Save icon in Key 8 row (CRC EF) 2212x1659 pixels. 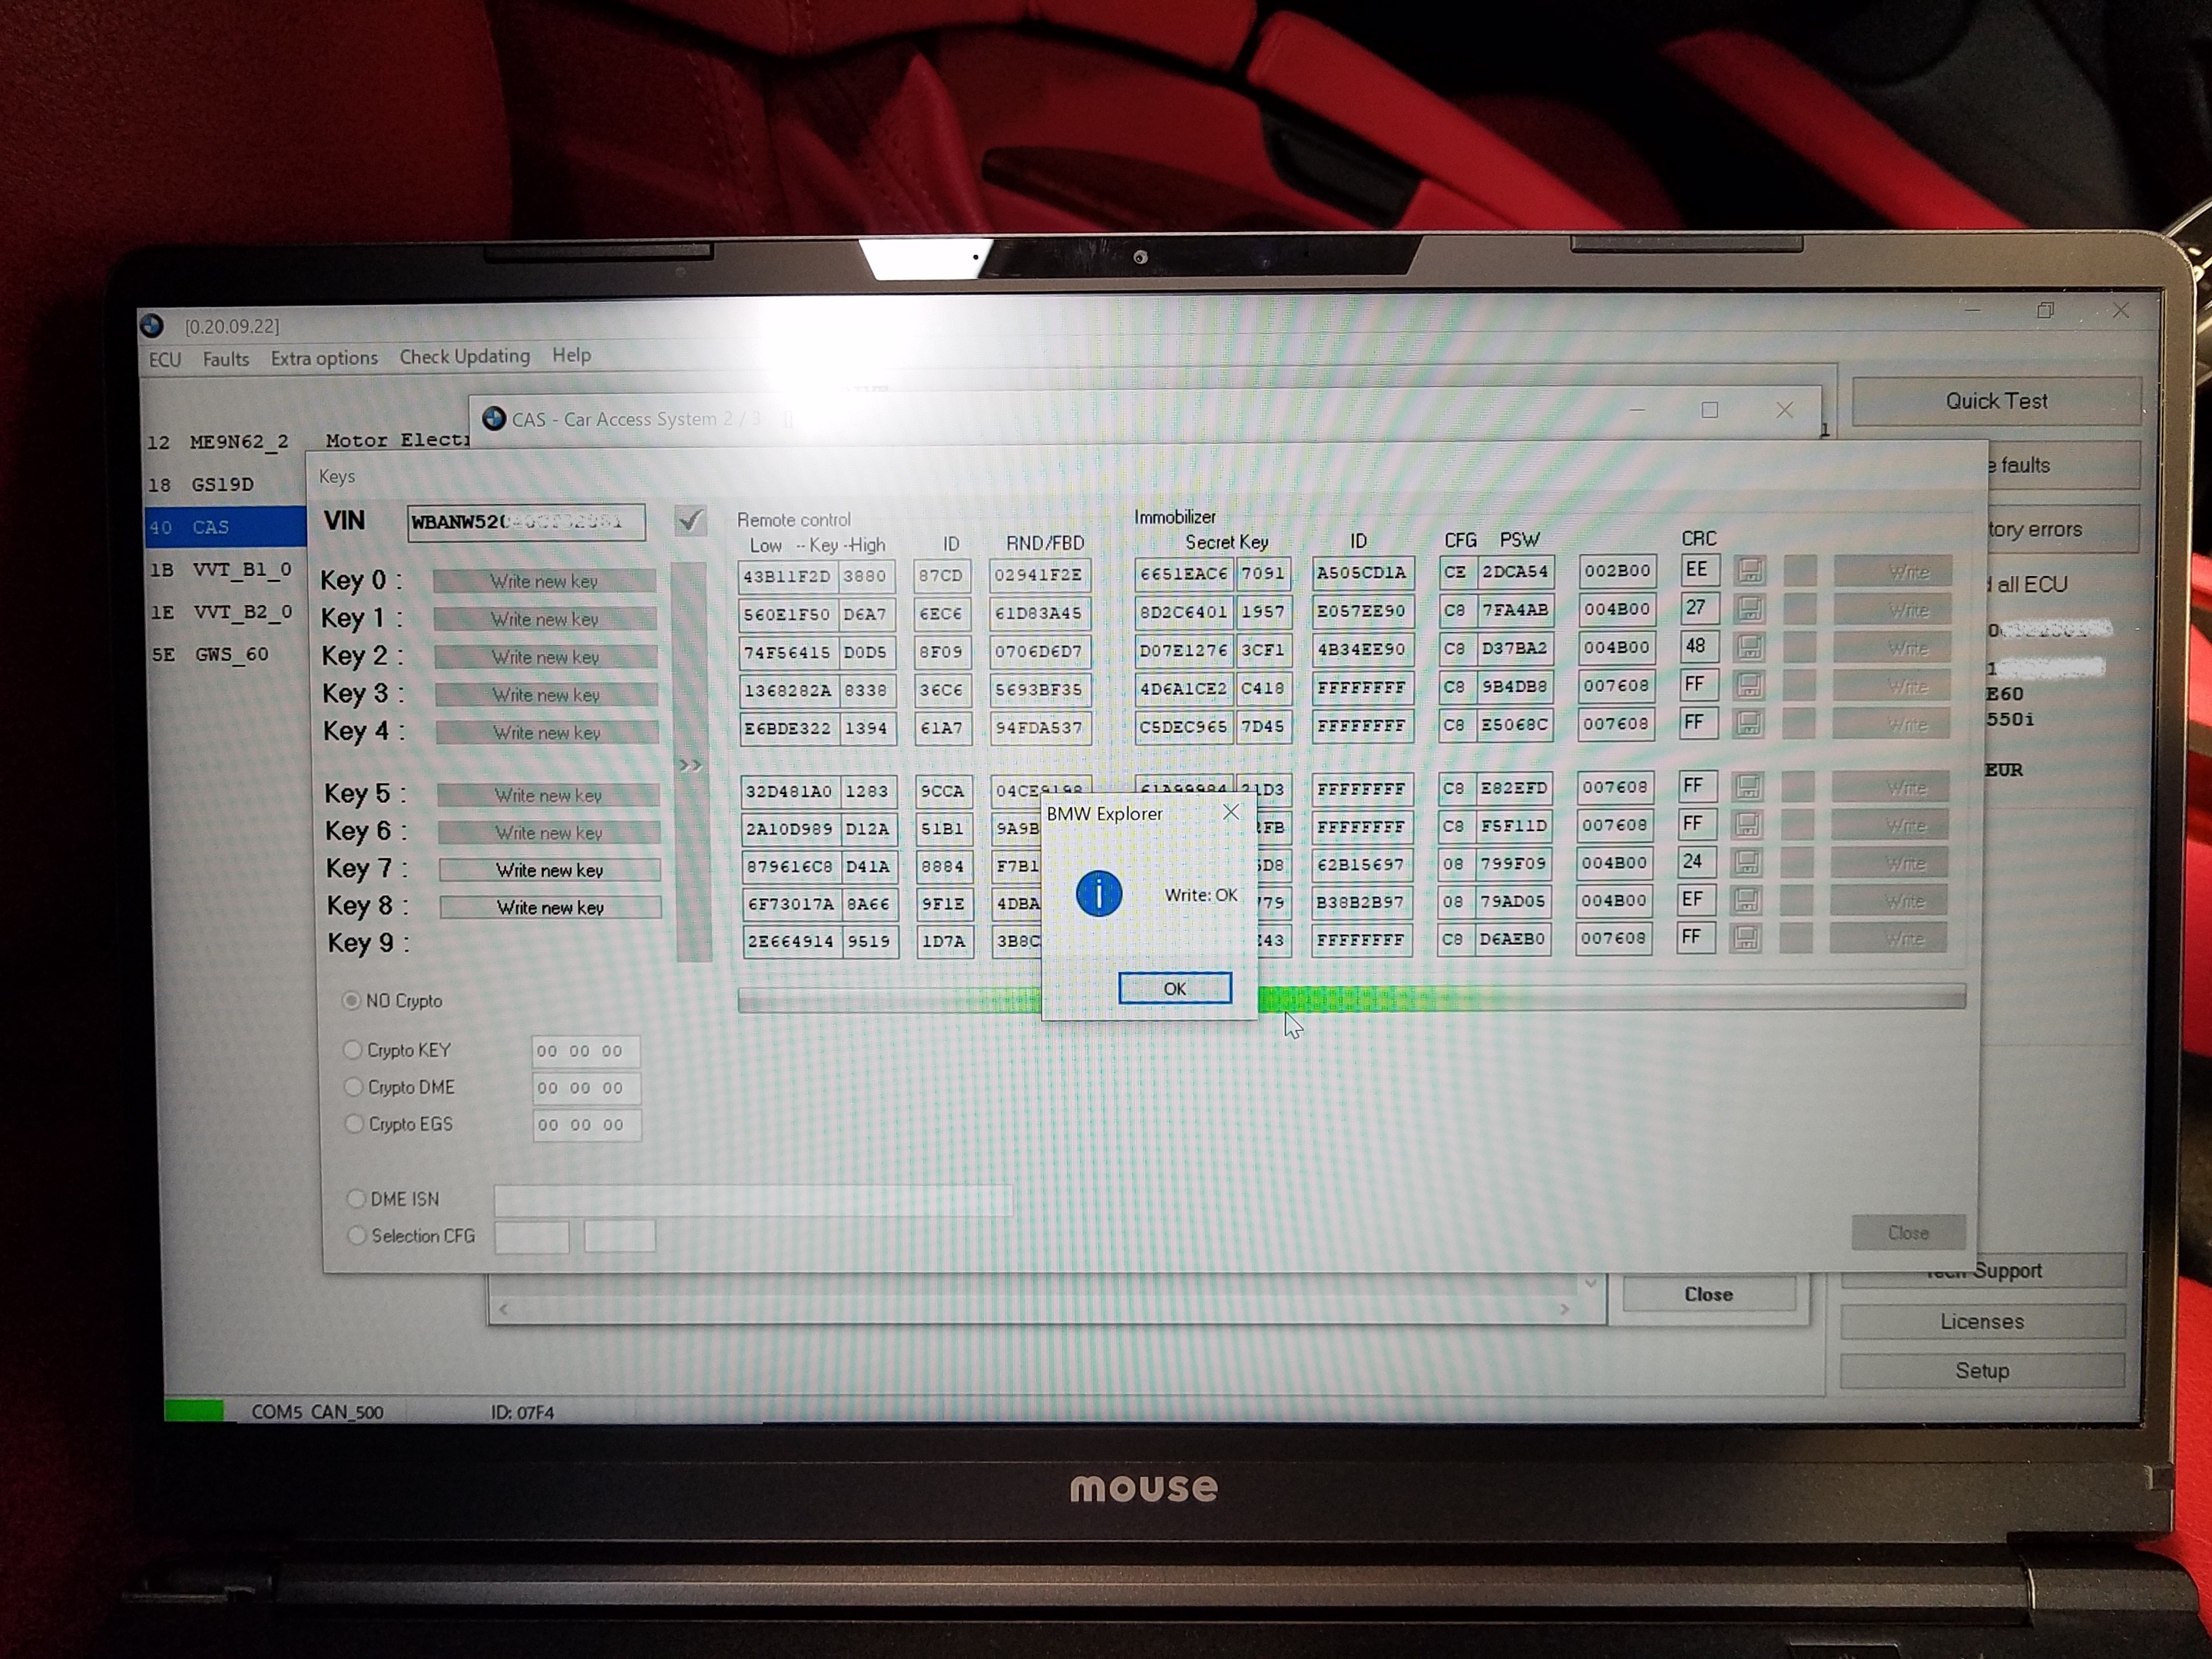tap(1747, 900)
